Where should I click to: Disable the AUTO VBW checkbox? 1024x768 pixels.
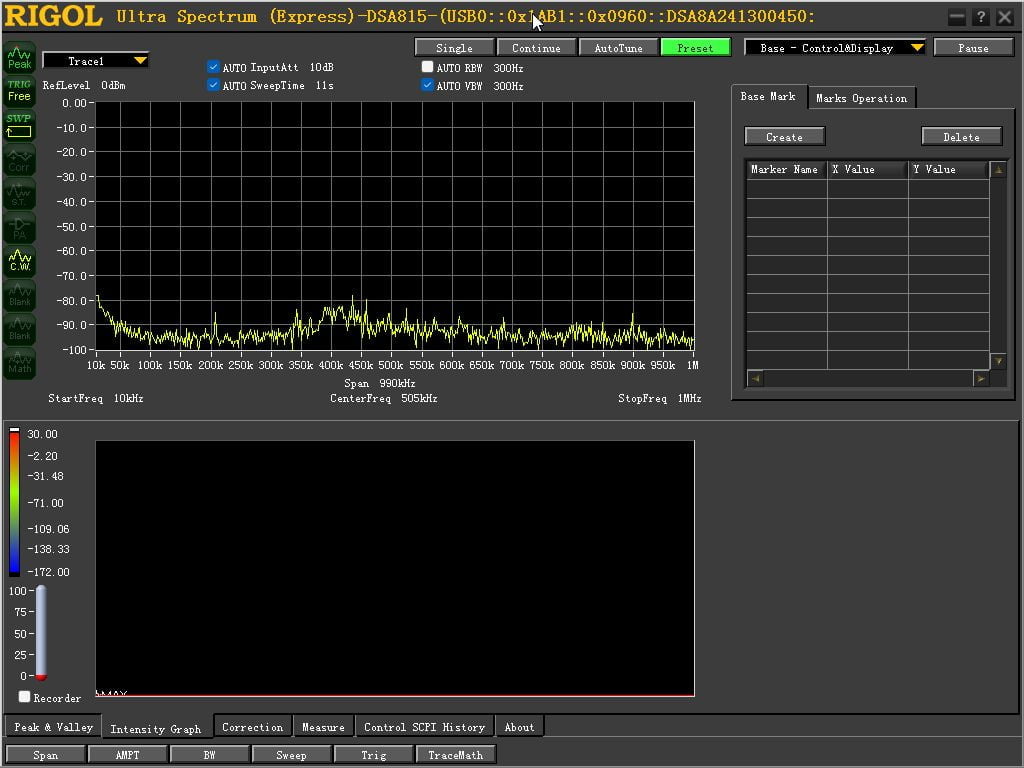(427, 85)
